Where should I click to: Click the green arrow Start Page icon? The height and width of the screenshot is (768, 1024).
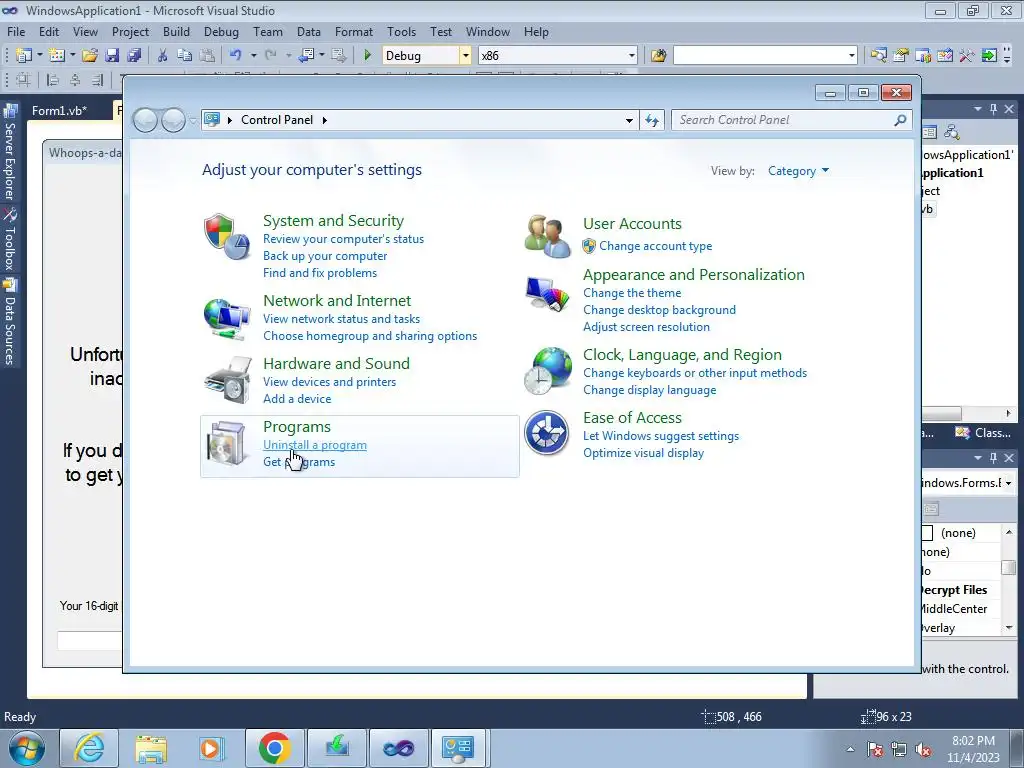click(989, 56)
